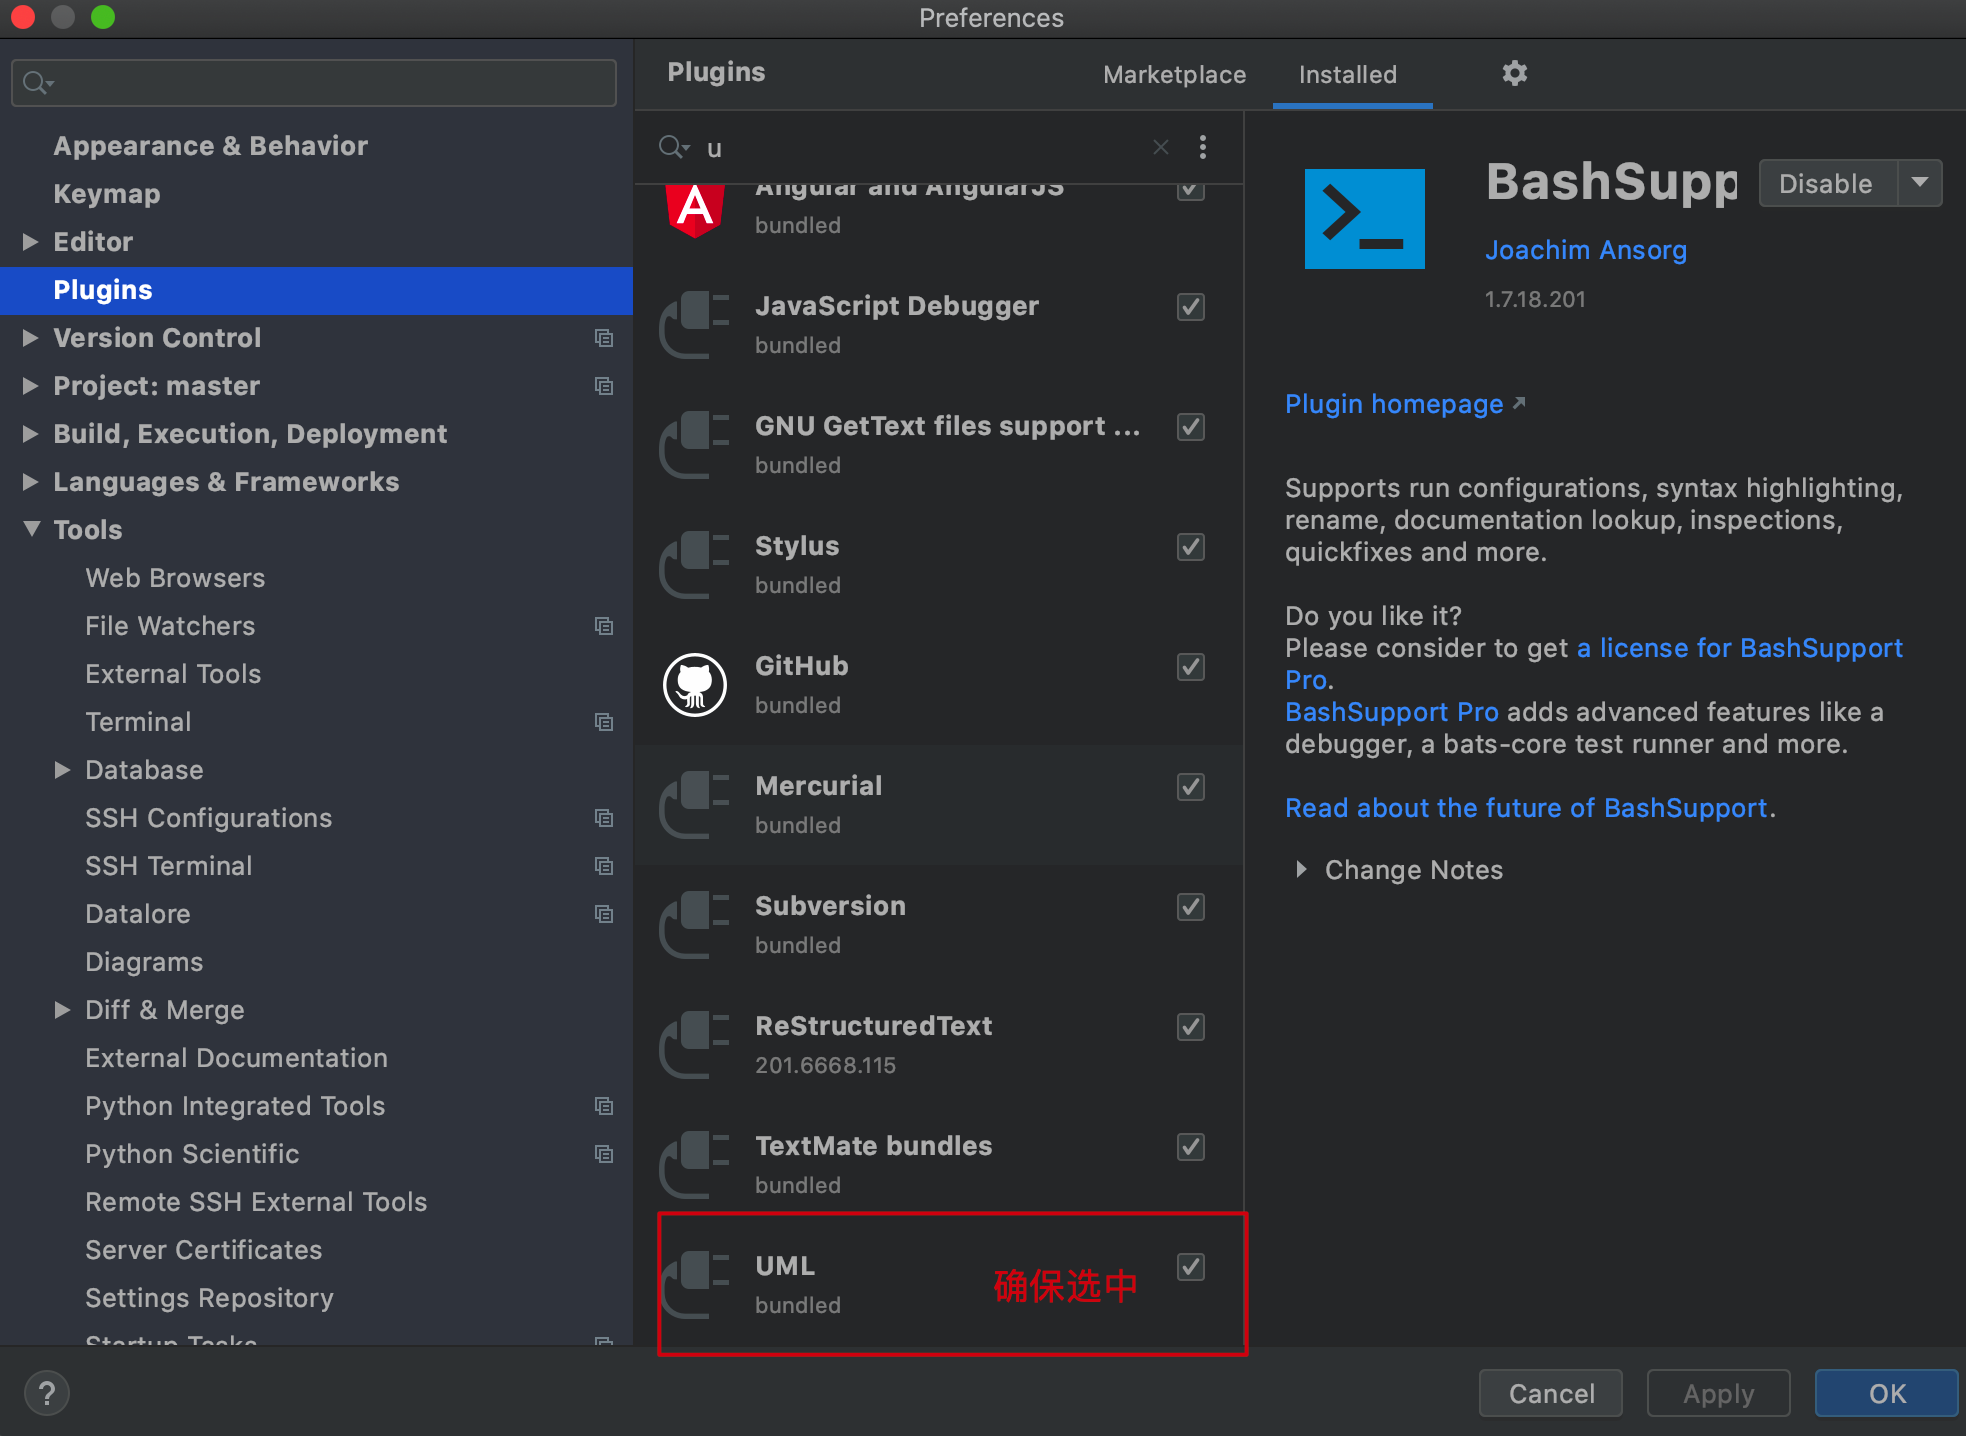Viewport: 1966px width, 1436px height.
Task: Expand the Change Notes disclosure
Action: pos(1301,869)
